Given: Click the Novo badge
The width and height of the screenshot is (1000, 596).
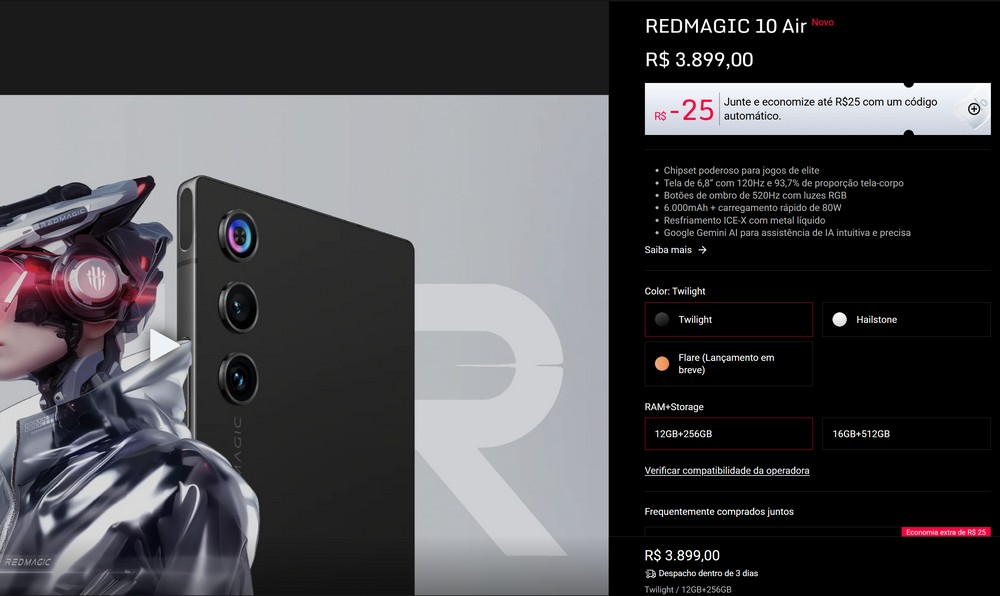Looking at the screenshot, I should pos(822,22).
